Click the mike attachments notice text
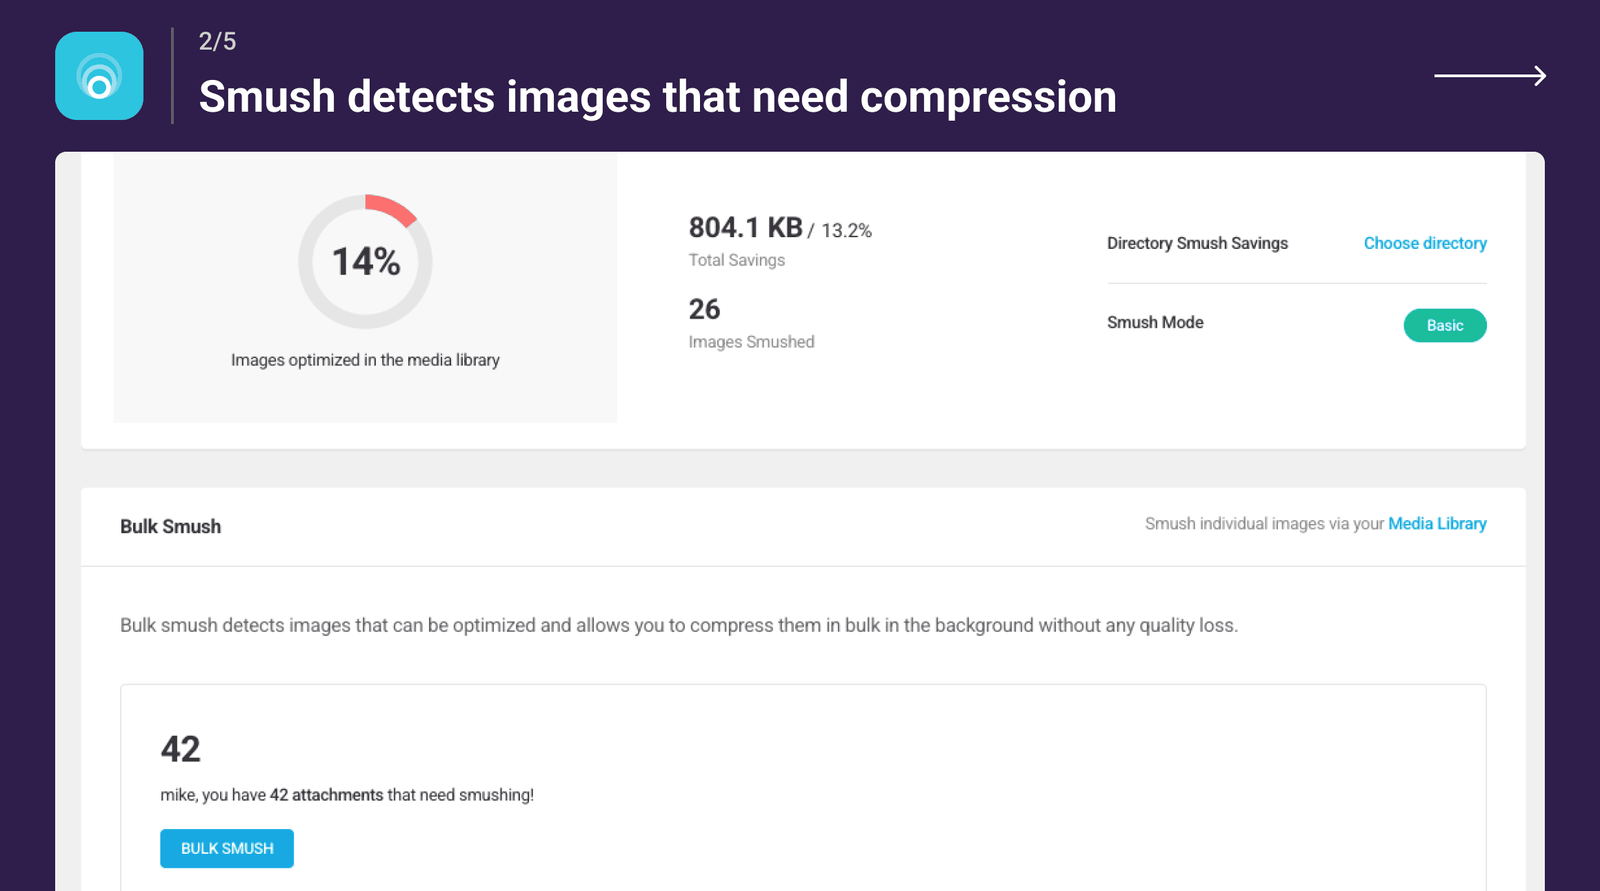Screen dimensions: 1600x891 [x=347, y=795]
